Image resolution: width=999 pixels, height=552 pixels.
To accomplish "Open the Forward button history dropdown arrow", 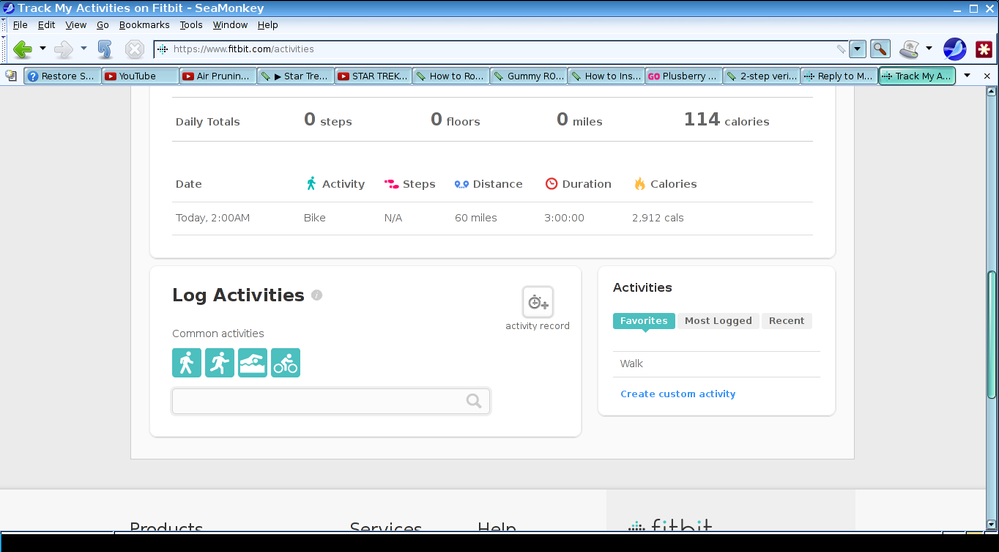I will [83, 48].
